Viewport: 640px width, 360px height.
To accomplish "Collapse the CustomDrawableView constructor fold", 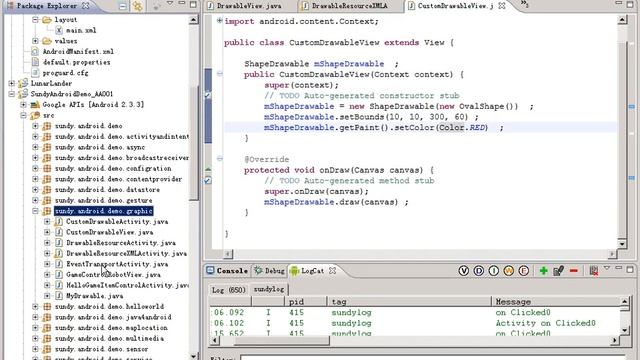I will 220,74.
